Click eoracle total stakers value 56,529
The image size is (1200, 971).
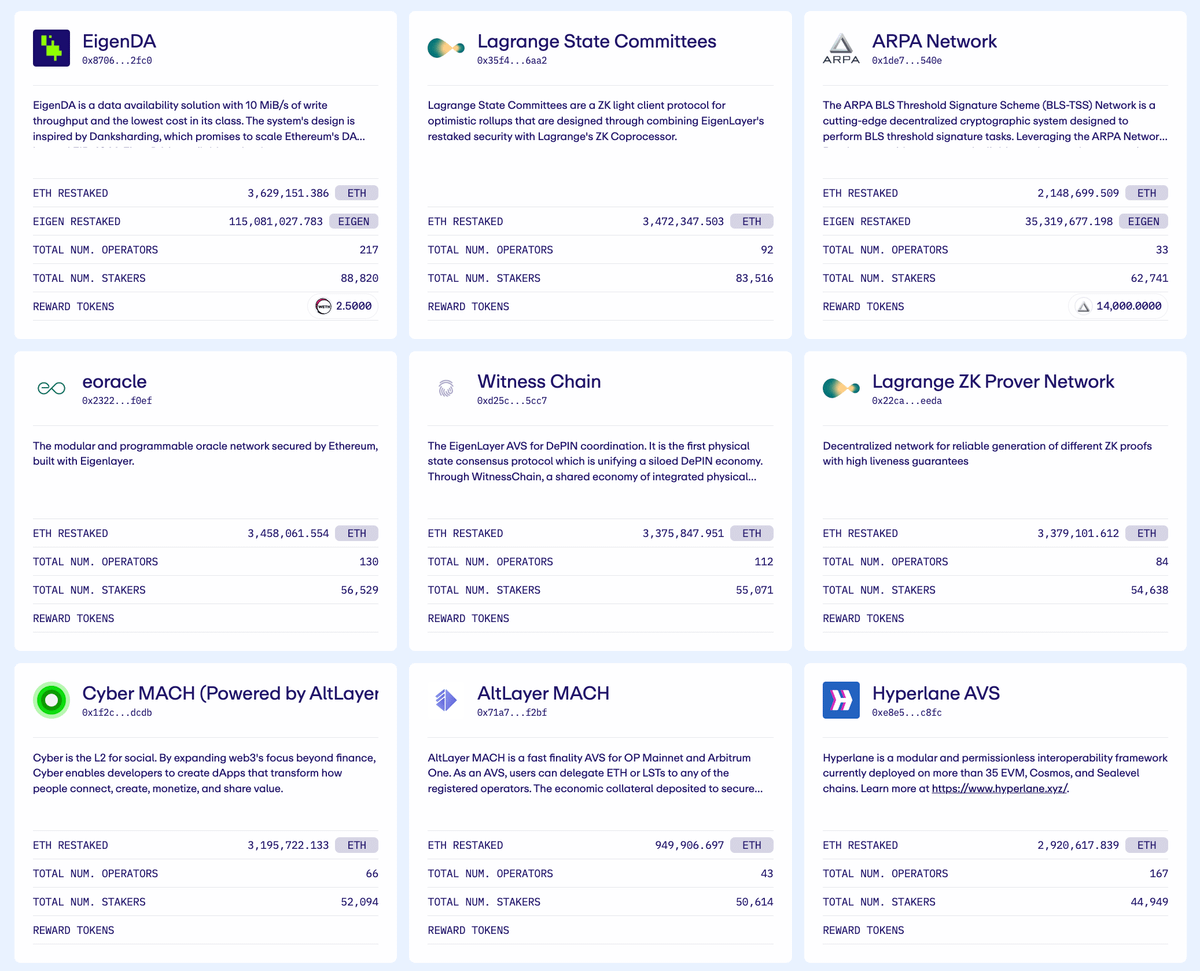[x=360, y=591]
